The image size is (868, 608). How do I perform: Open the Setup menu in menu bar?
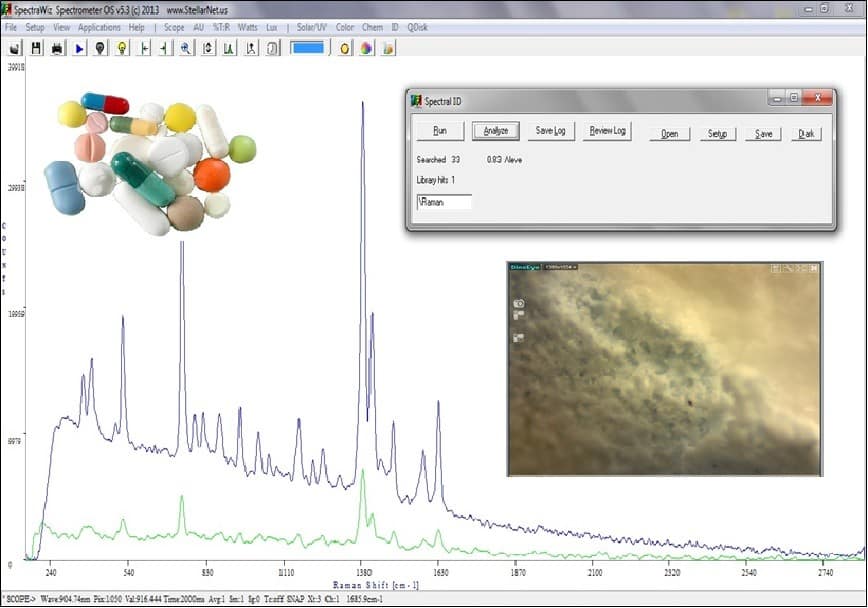tap(35, 27)
